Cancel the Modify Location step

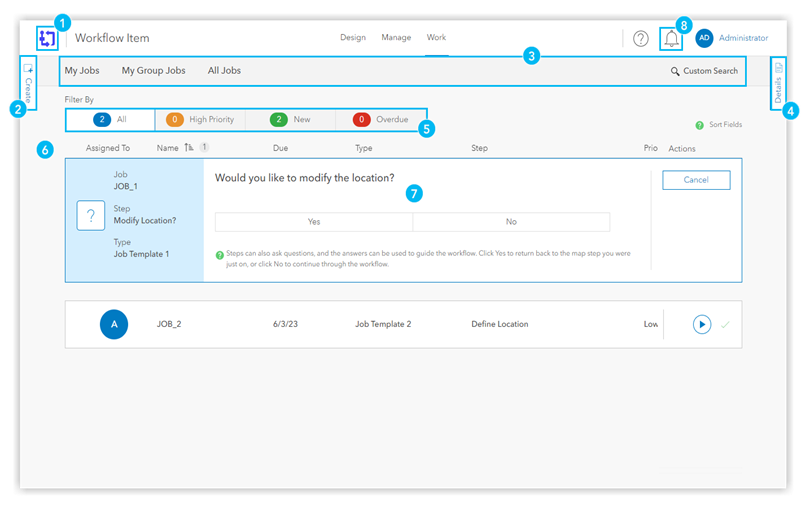[696, 180]
